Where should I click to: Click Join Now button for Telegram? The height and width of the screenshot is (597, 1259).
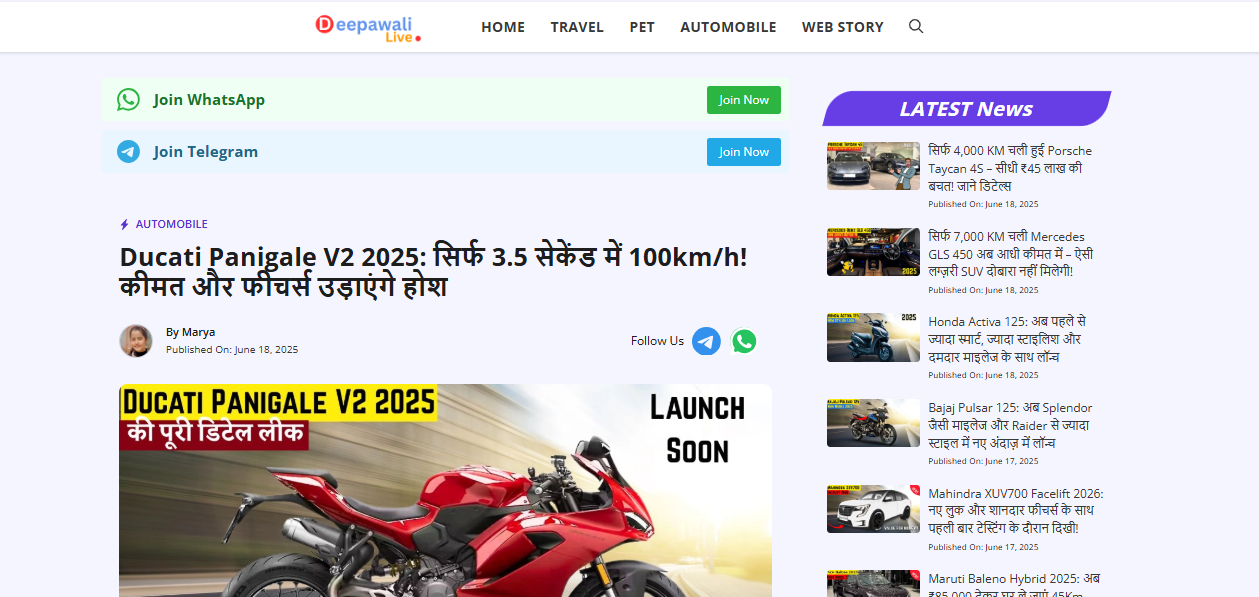[744, 152]
